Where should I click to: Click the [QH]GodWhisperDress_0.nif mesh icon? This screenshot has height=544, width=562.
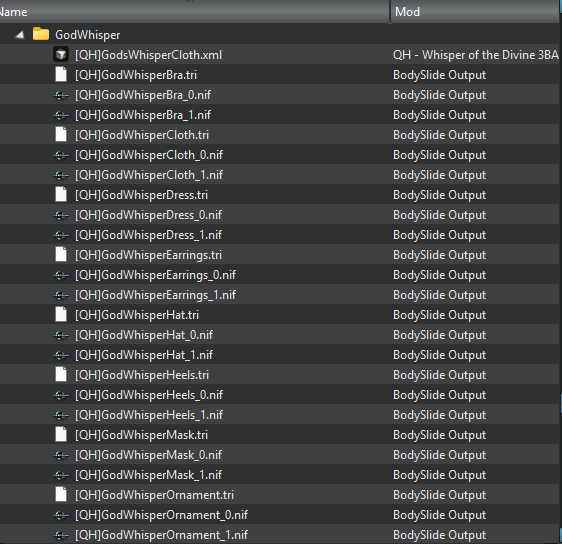tap(61, 215)
